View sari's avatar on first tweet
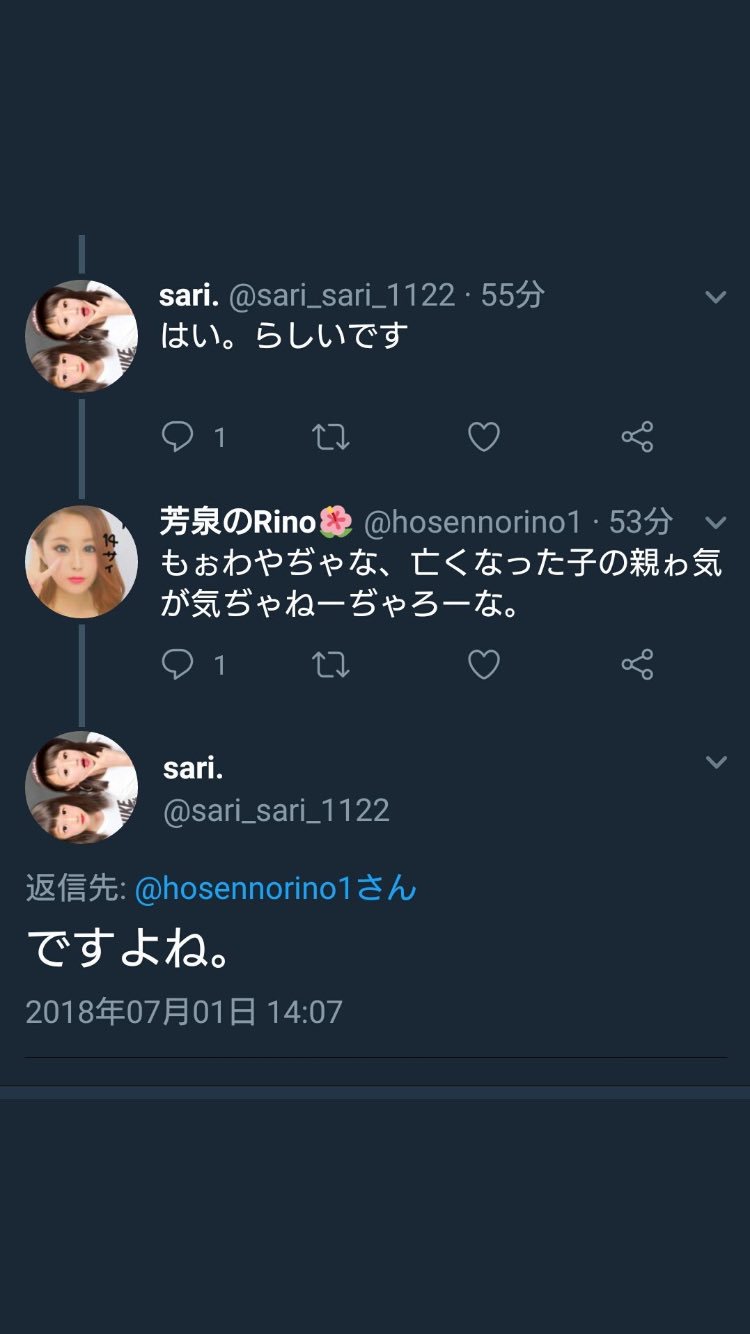 coord(81,336)
